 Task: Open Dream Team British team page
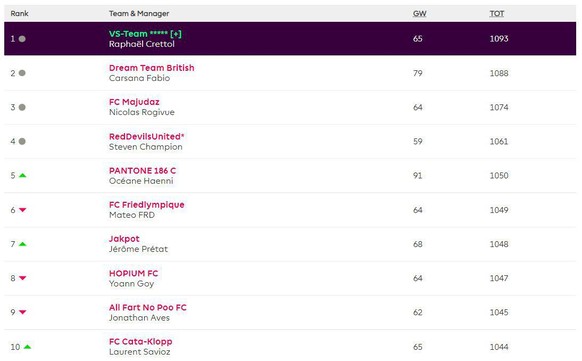(x=151, y=68)
